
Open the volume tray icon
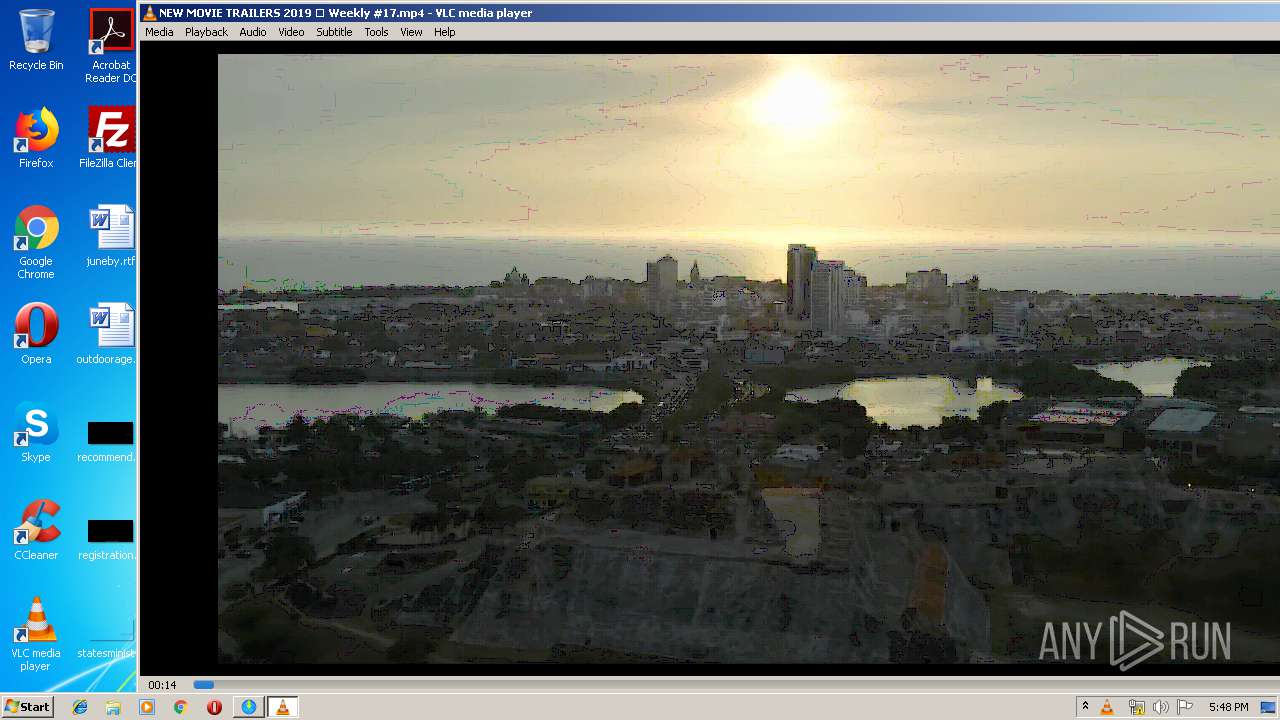point(1160,707)
